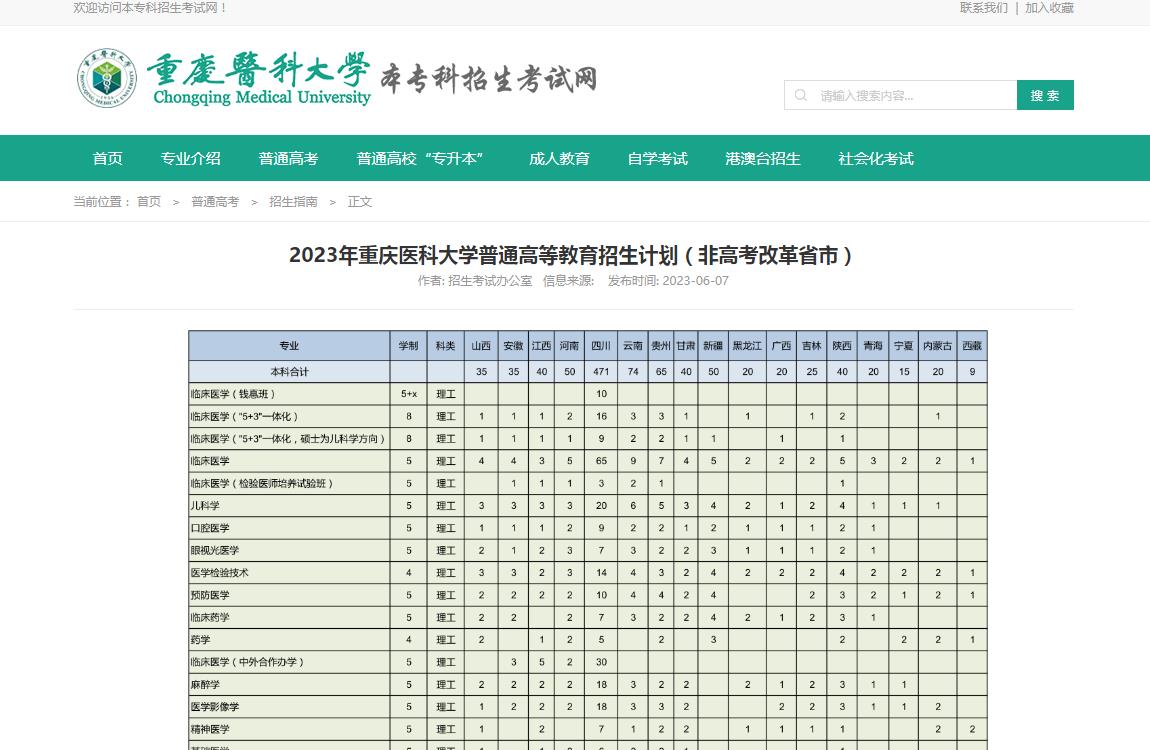
Task: Click the 临床医学（检验医师培养试验班）row label
Action: tap(289, 483)
